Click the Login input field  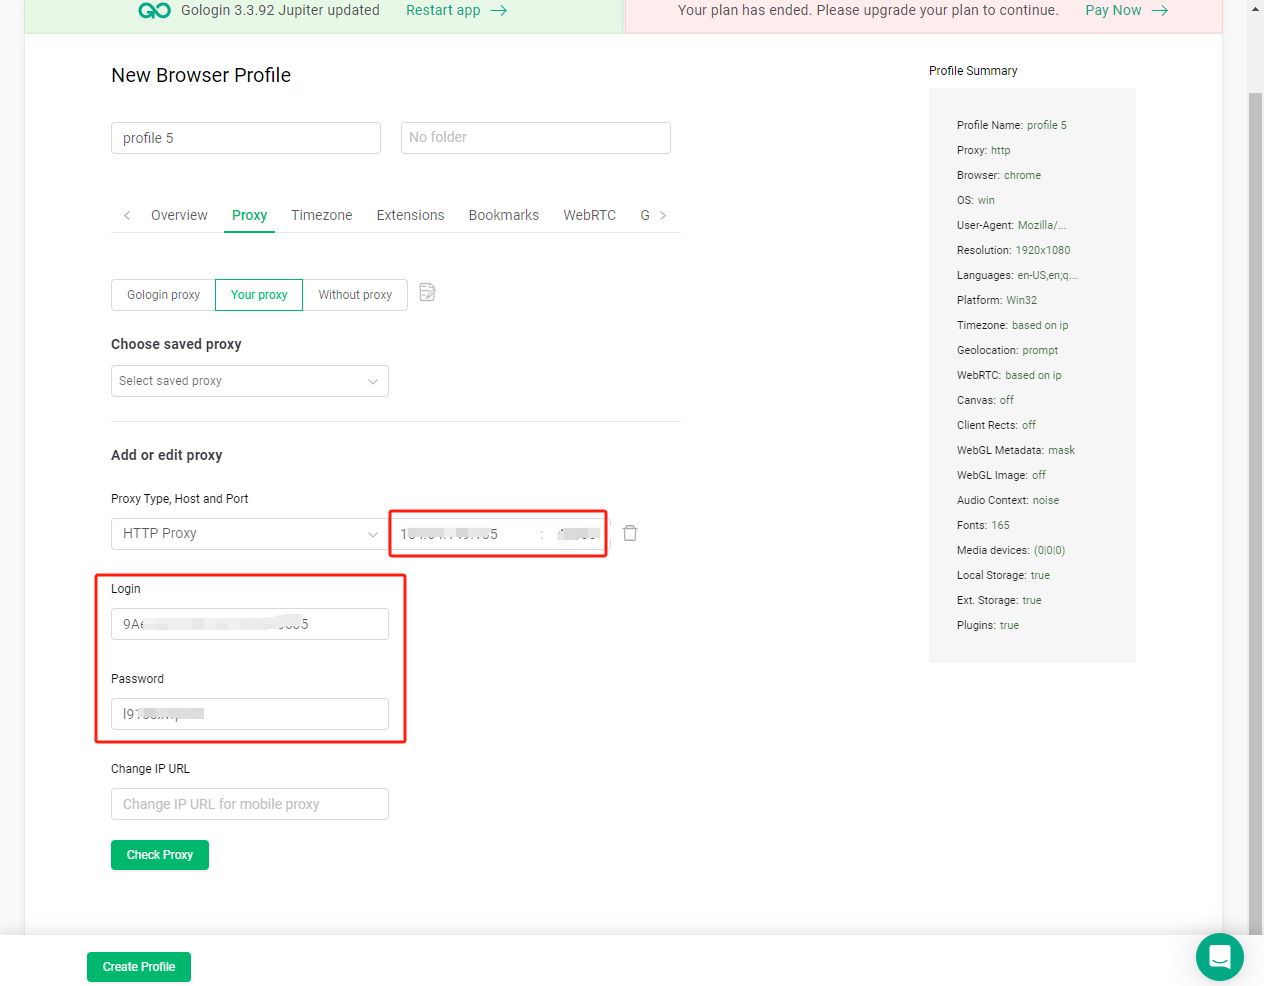click(x=250, y=624)
